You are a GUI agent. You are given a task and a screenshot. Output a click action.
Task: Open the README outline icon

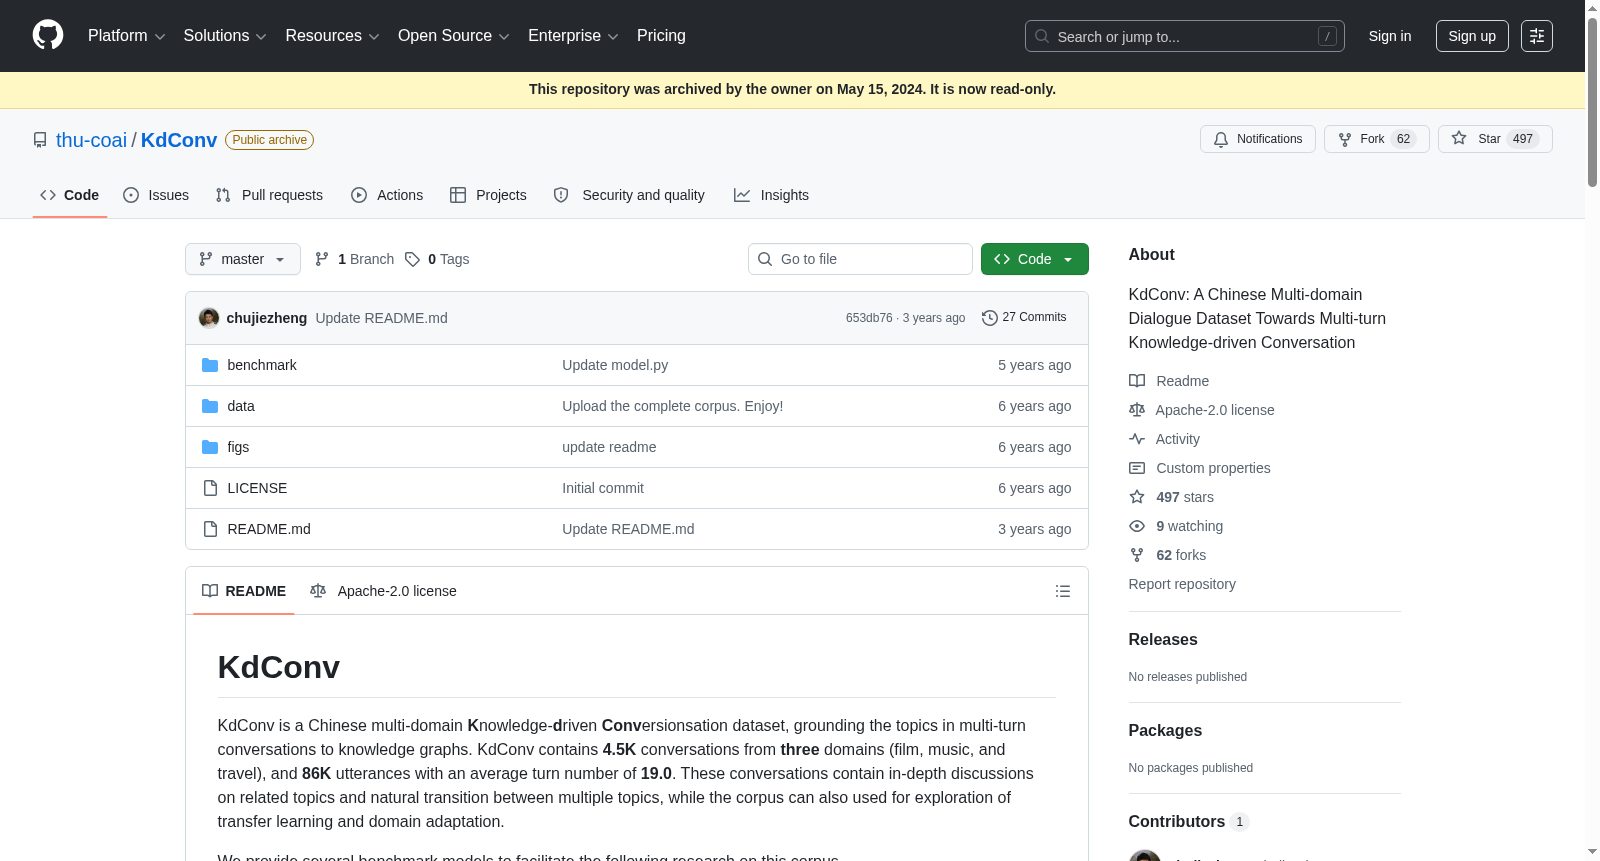click(x=1062, y=591)
